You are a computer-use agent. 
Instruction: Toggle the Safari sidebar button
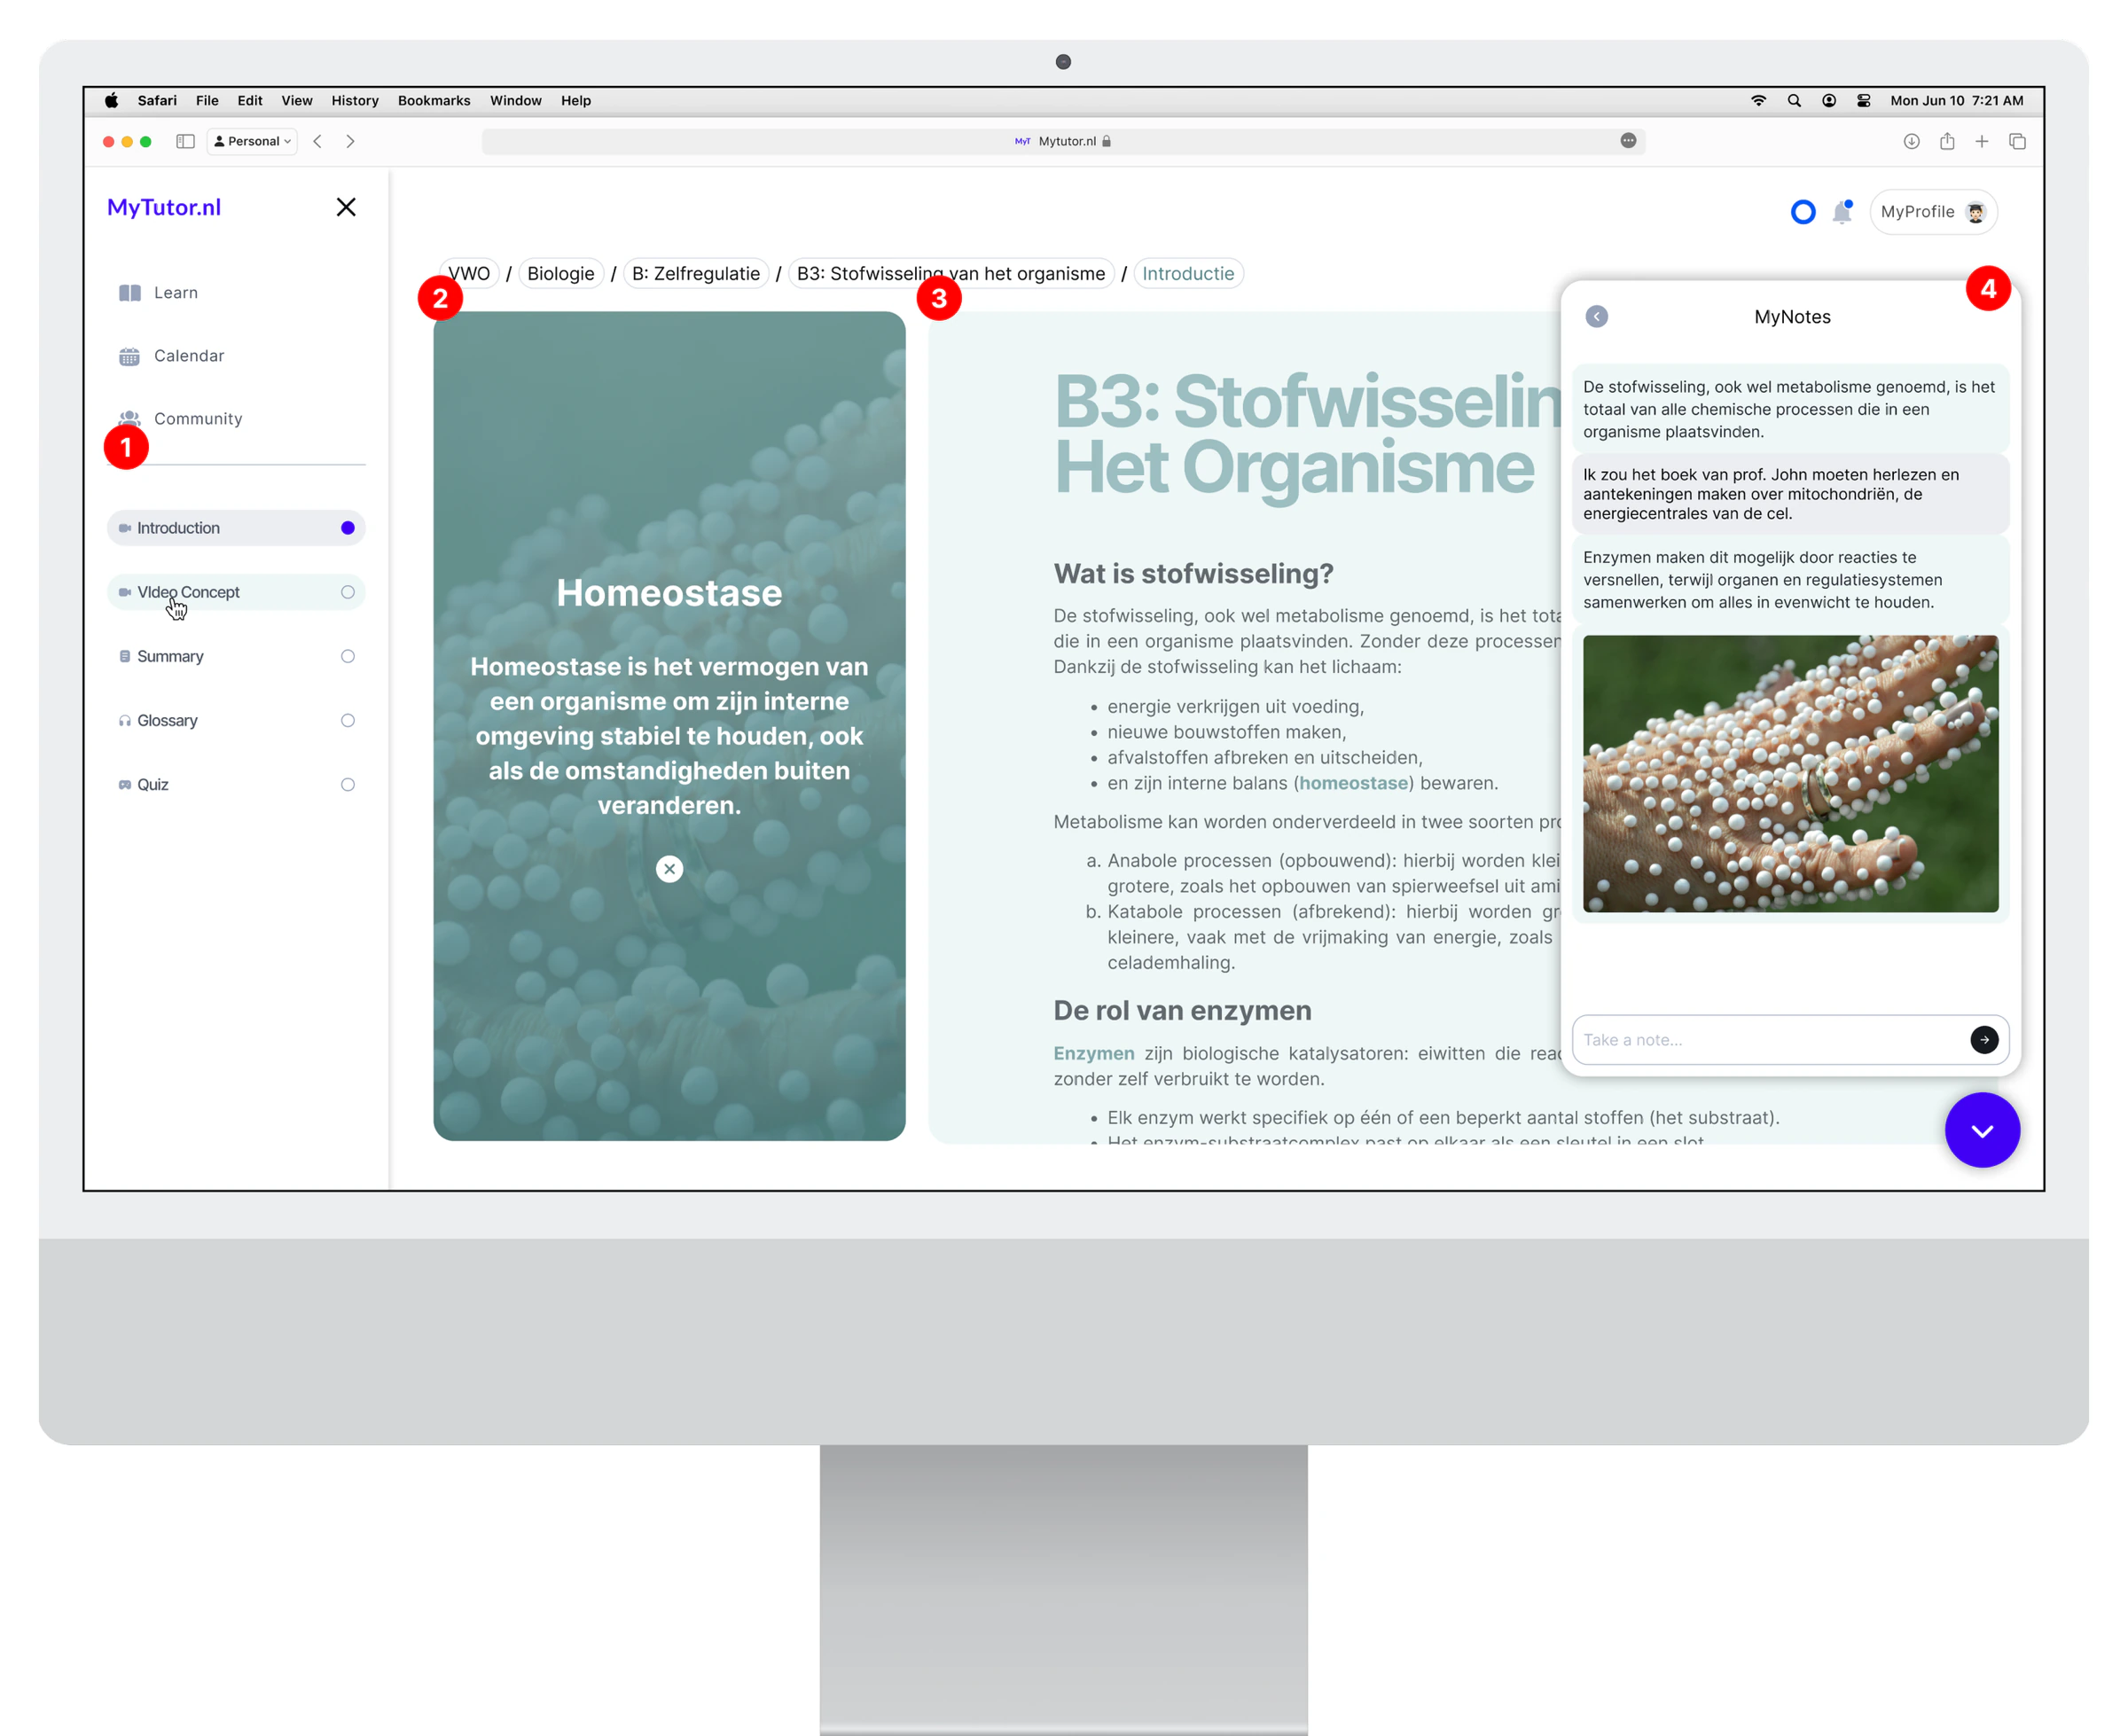[185, 141]
